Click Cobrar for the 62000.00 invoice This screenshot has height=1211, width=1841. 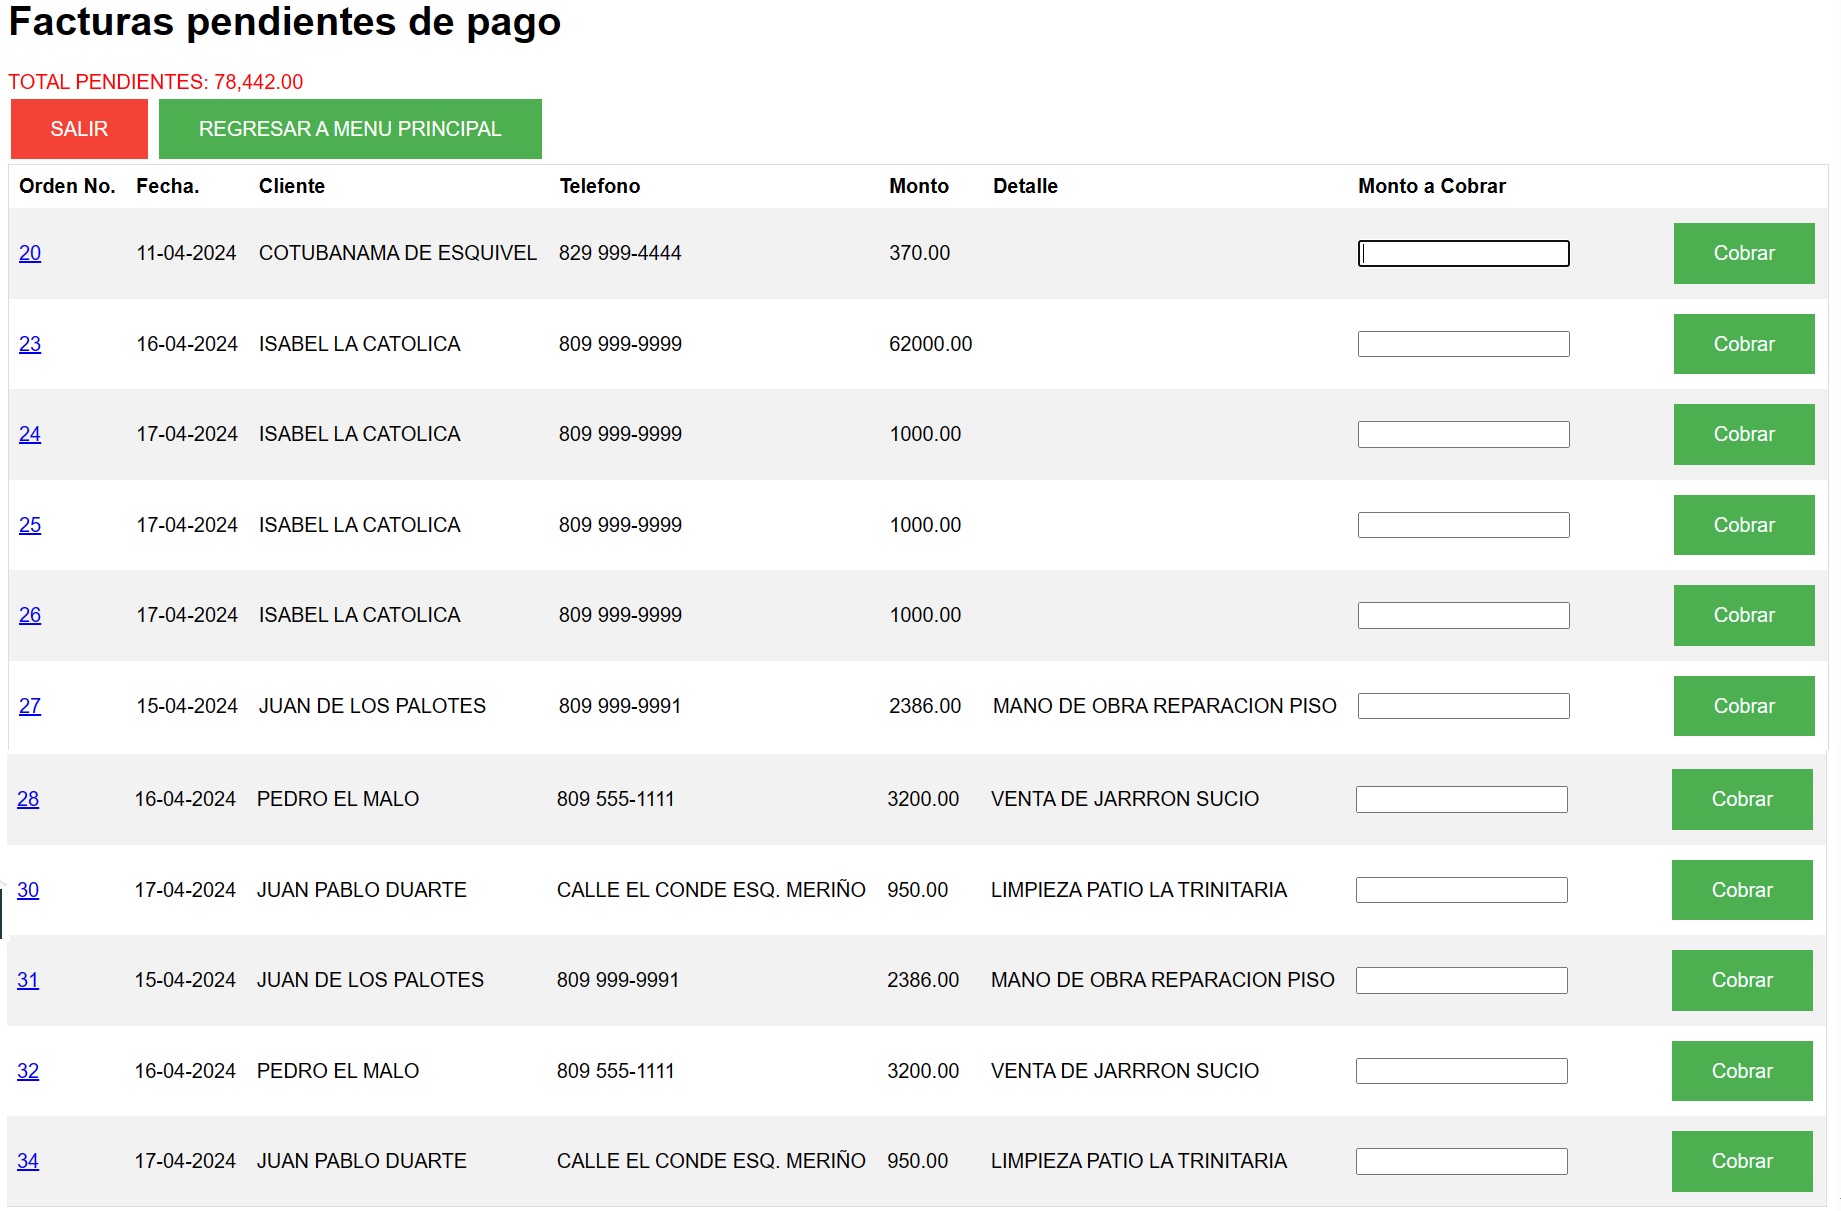pos(1743,344)
